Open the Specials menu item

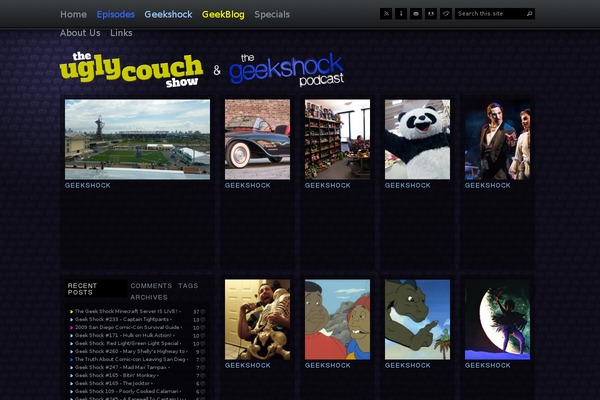click(x=272, y=15)
